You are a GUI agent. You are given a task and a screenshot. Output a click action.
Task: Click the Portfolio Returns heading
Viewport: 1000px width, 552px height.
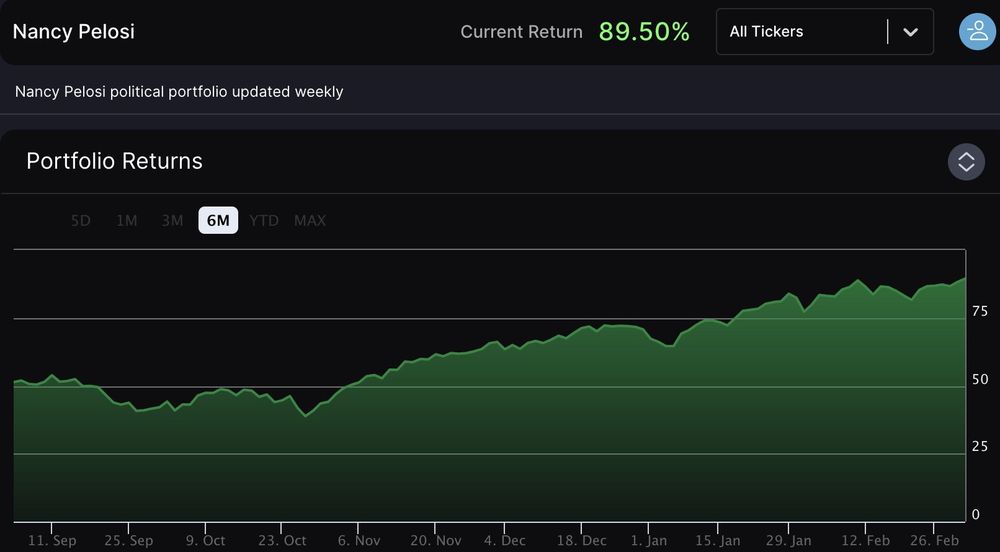click(114, 161)
